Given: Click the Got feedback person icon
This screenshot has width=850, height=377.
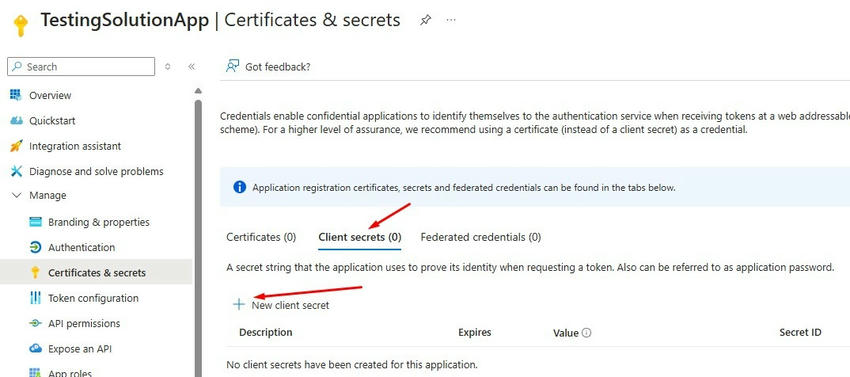Looking at the screenshot, I should click(x=233, y=66).
